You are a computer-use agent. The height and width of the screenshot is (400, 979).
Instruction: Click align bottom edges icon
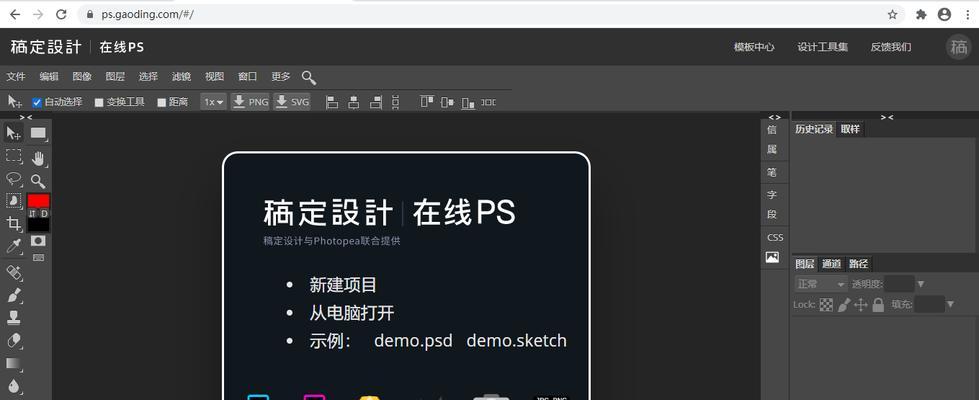pos(468,102)
